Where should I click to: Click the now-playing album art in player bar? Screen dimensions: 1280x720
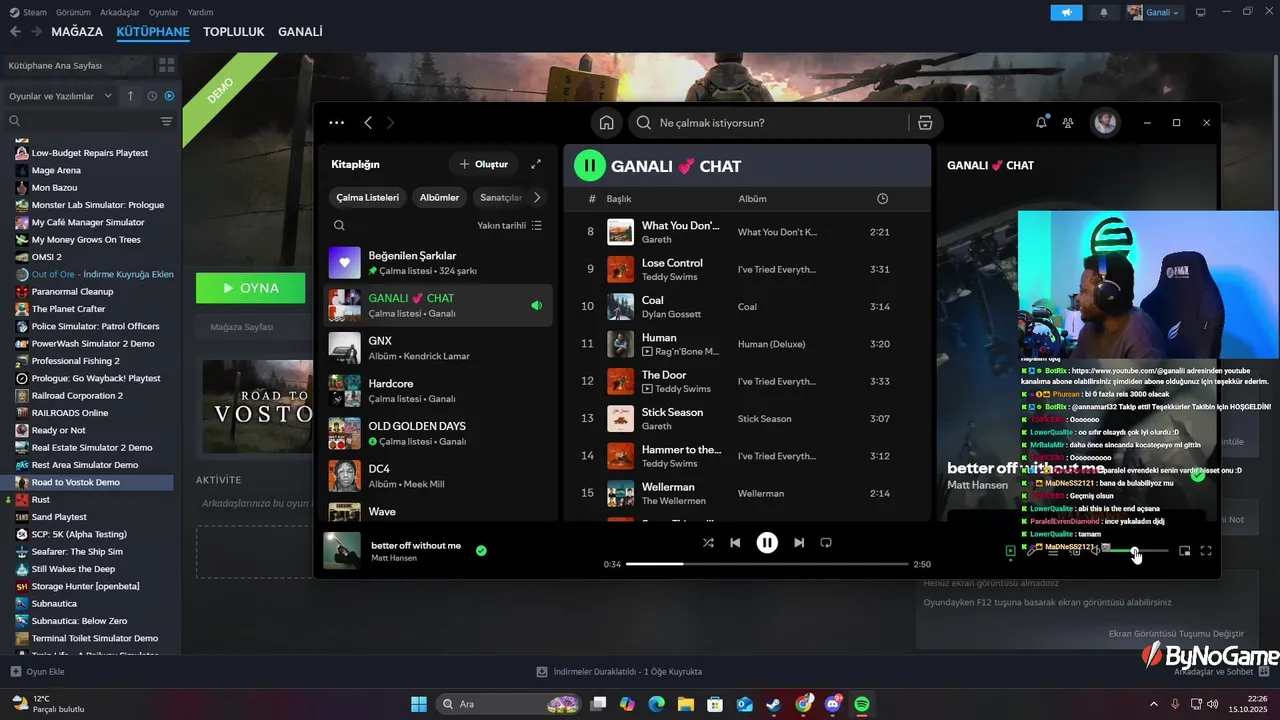pyautogui.click(x=342, y=551)
